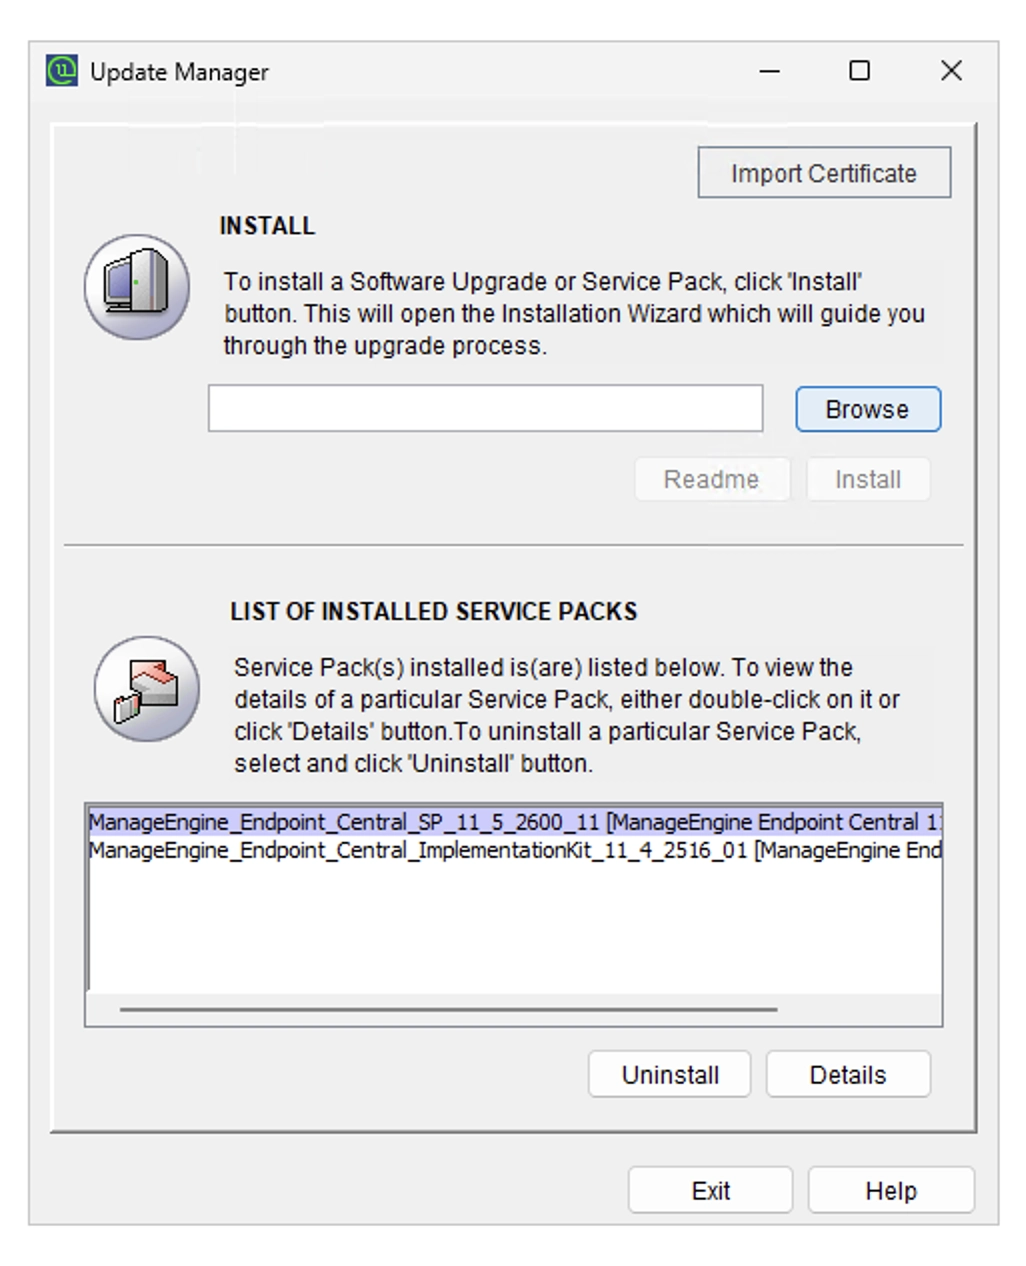This screenshot has width=1026, height=1266.
Task: Close the Update Manager window
Action: tap(951, 71)
